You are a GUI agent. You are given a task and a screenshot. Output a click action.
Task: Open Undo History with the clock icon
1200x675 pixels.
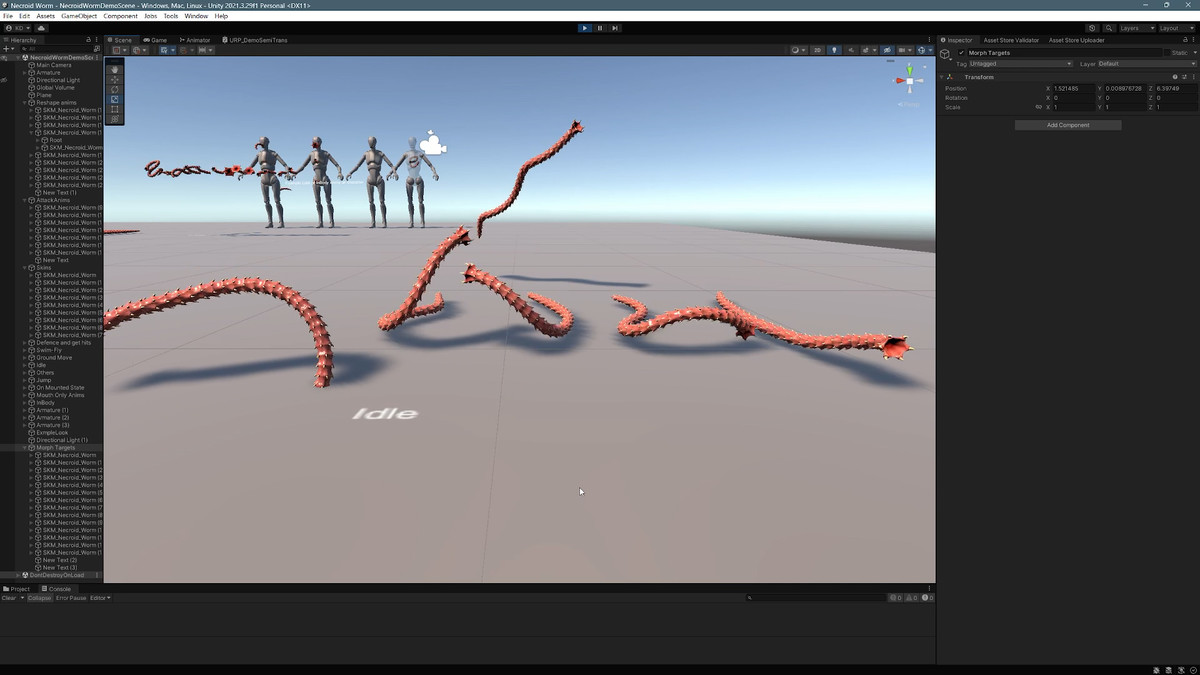point(1091,28)
